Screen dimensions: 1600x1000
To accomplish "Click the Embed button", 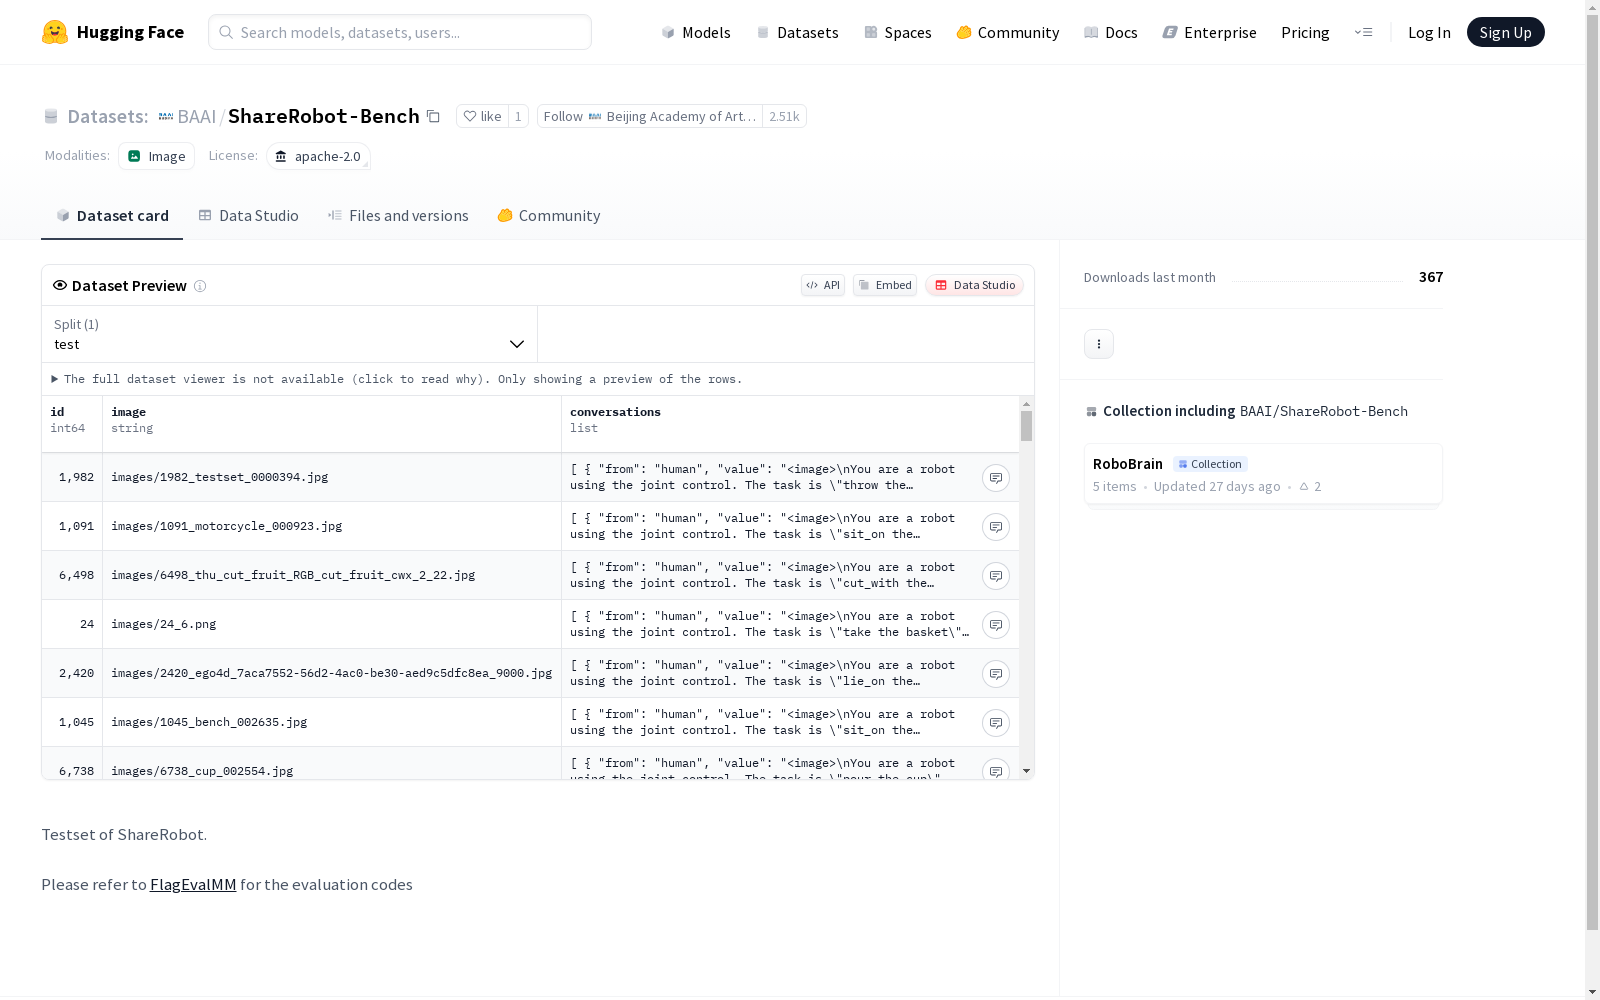I will (885, 285).
